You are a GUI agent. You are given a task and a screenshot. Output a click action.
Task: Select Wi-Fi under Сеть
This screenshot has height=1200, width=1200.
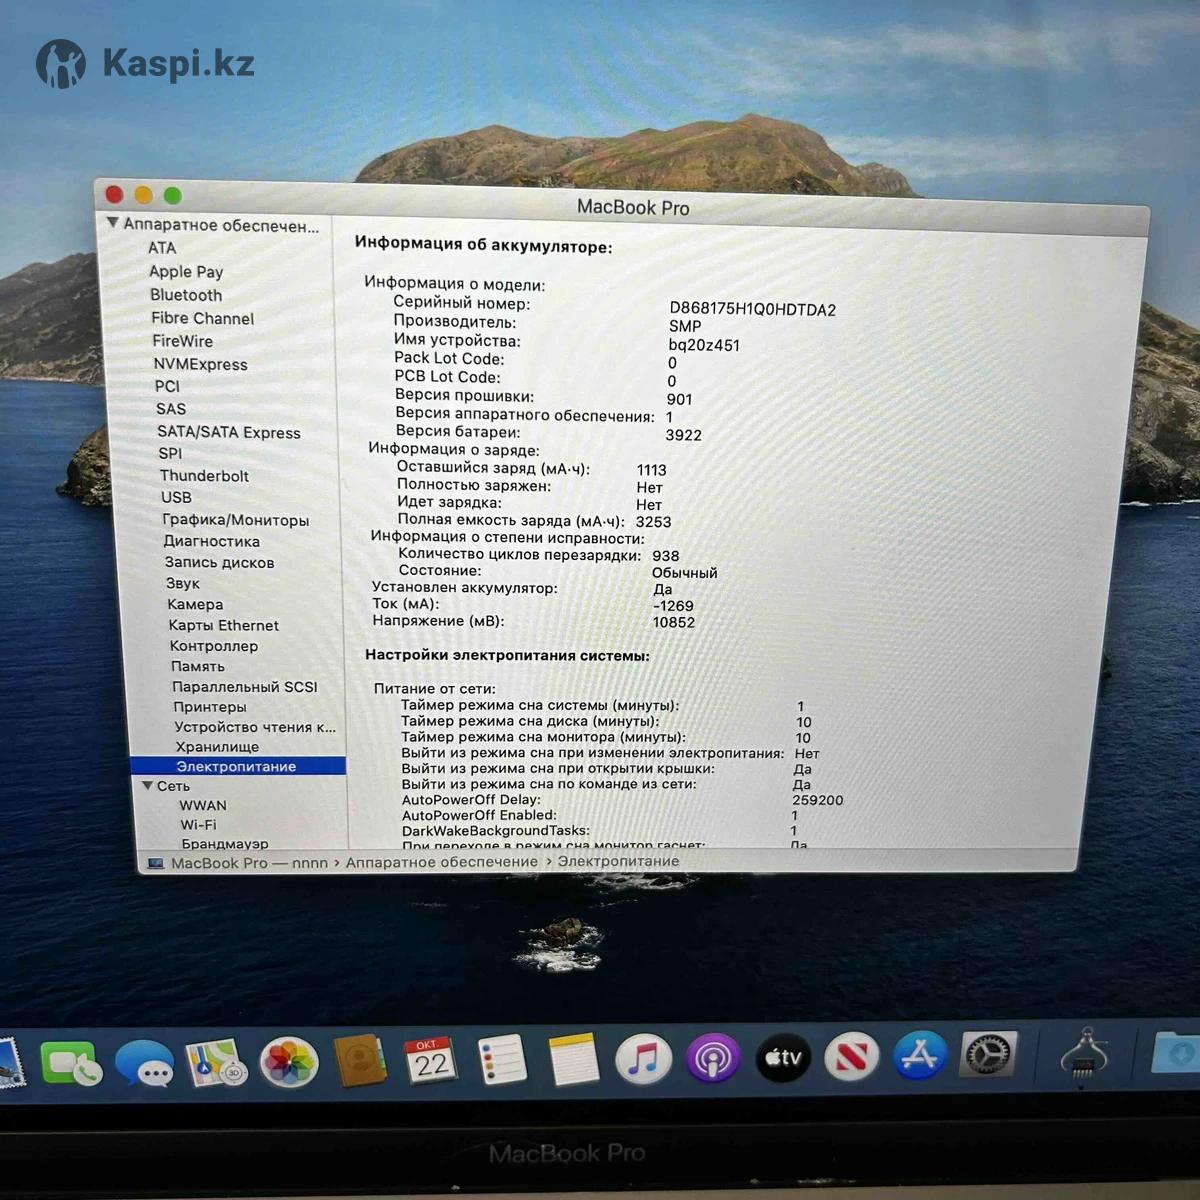click(198, 825)
